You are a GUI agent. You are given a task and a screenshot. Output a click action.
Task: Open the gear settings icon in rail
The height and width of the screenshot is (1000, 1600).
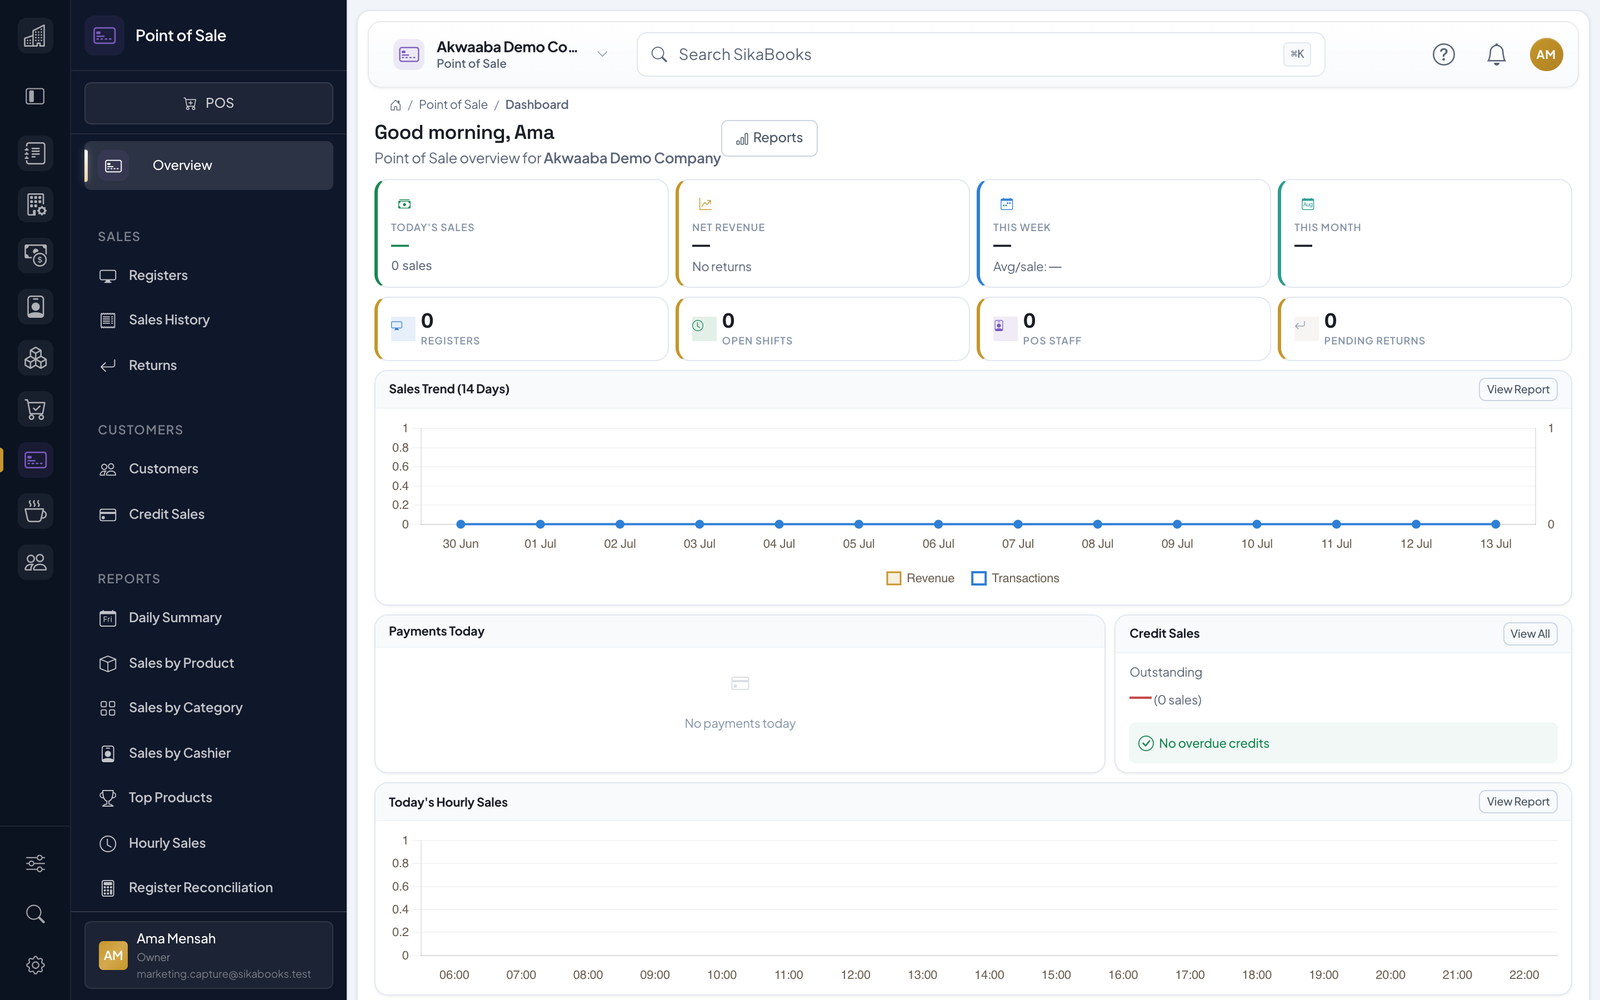35,965
